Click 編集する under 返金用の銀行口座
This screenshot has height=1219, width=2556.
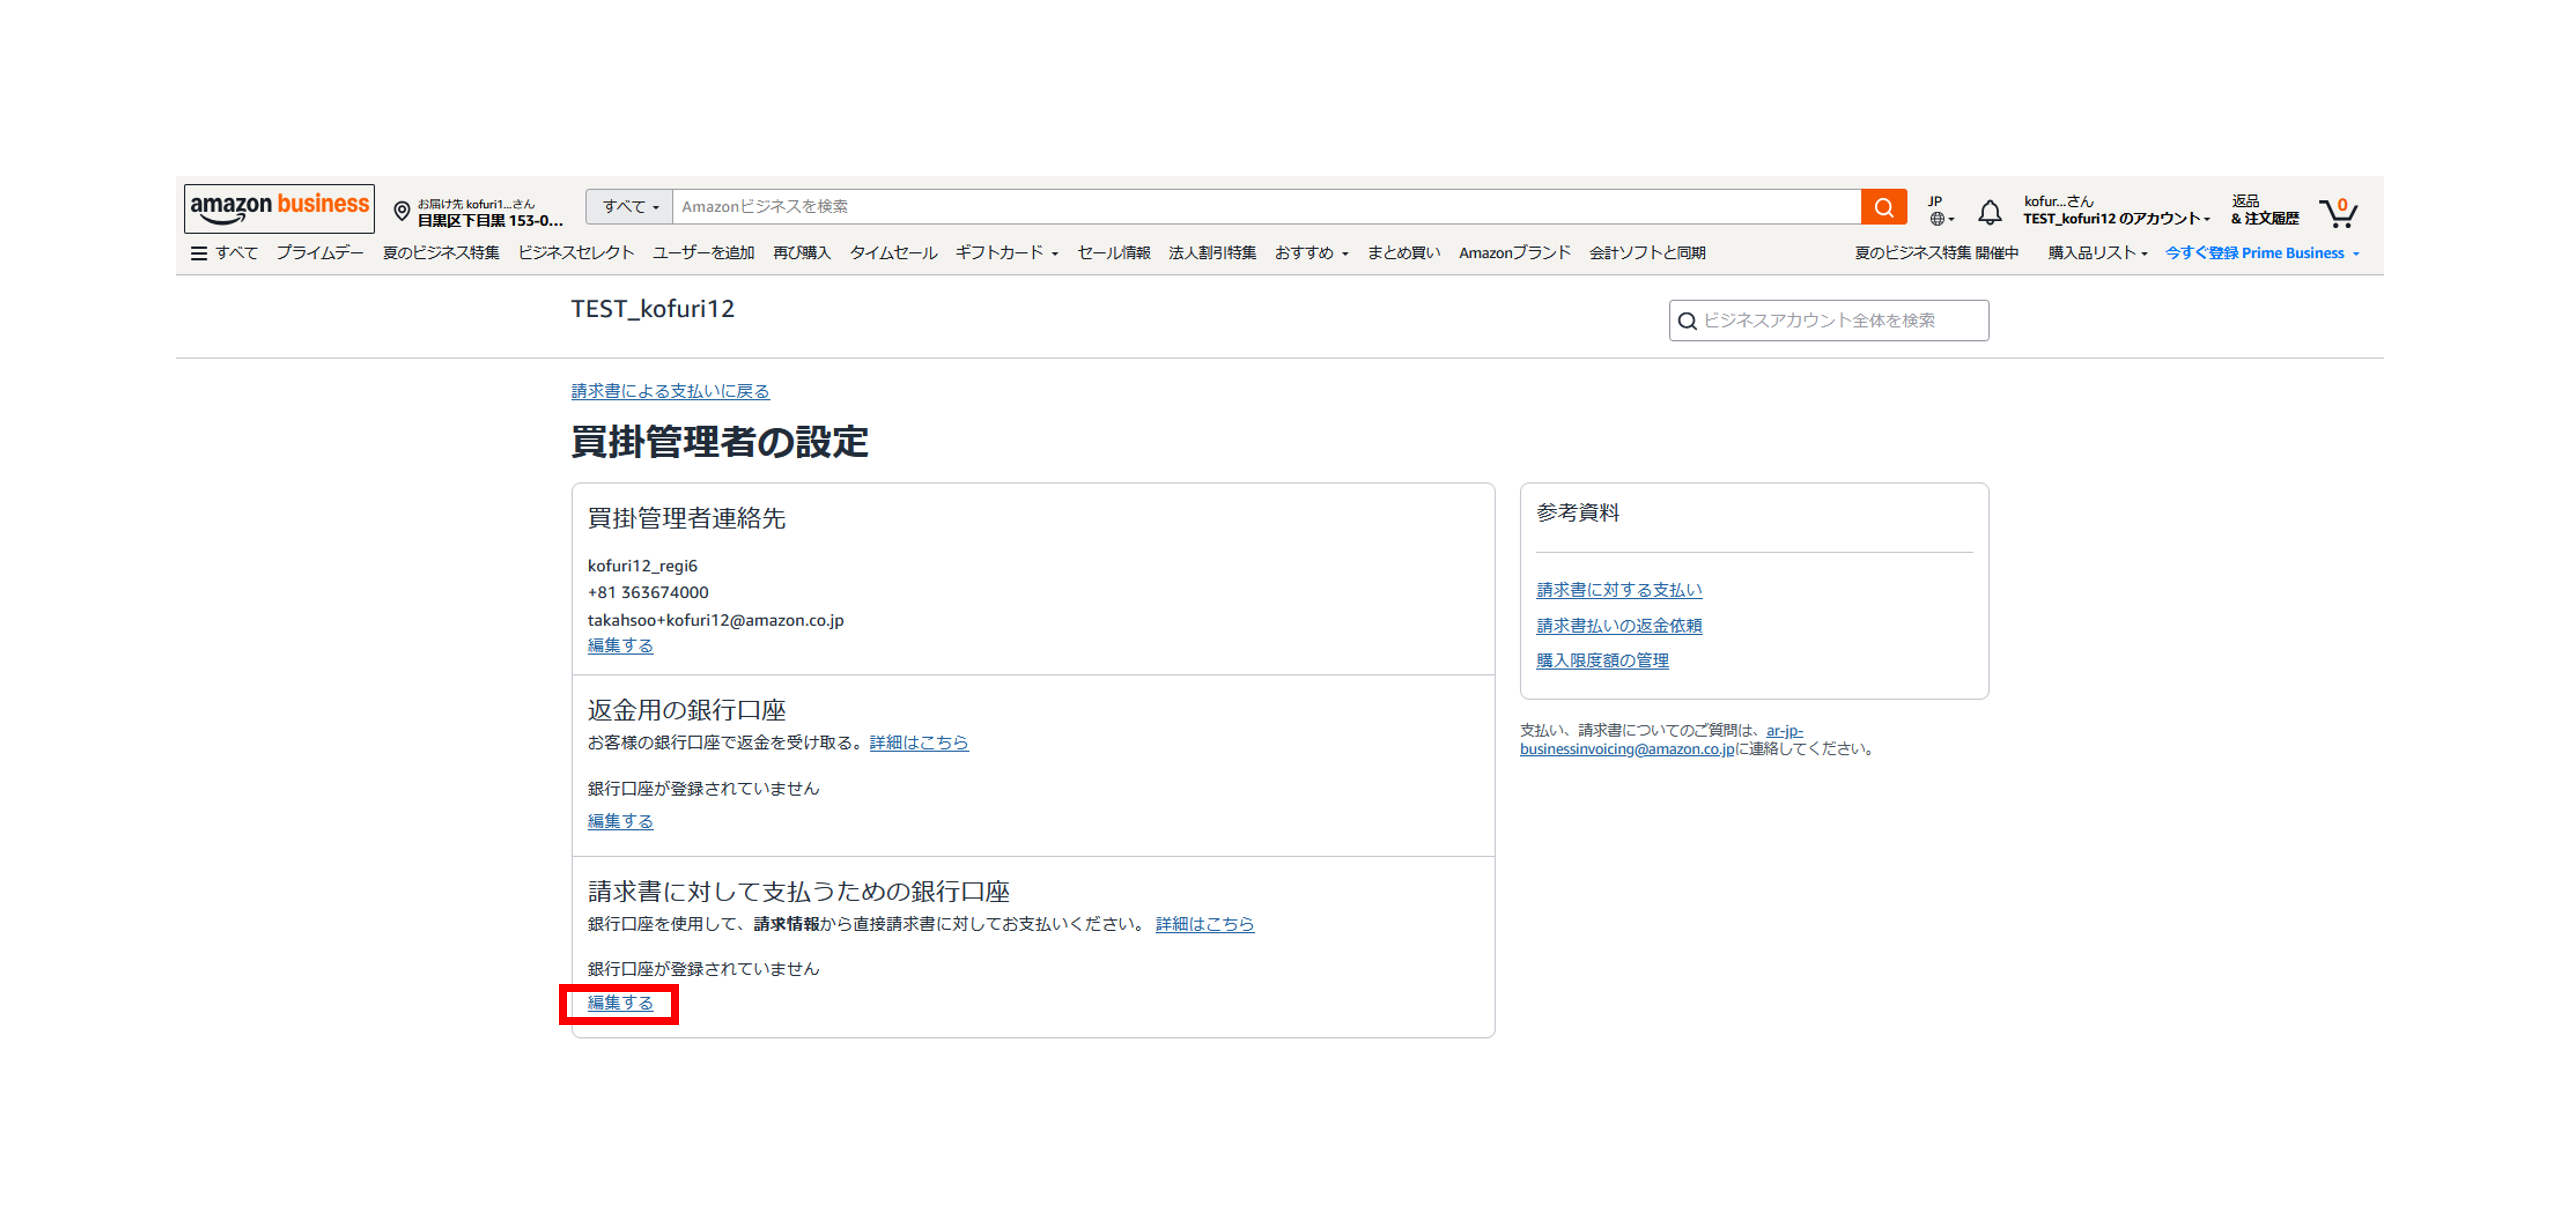pyautogui.click(x=620, y=821)
